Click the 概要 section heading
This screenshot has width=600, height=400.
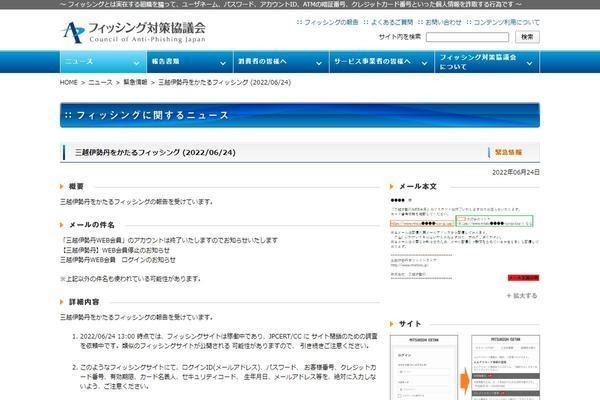pyautogui.click(x=76, y=186)
